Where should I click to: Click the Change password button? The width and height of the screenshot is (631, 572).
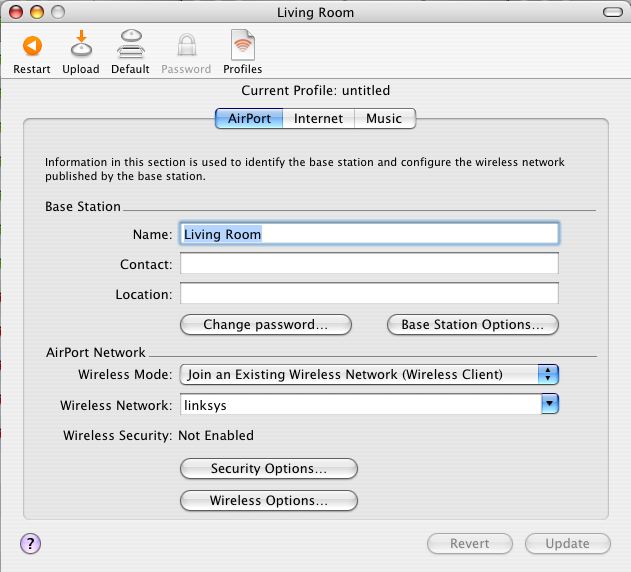click(x=266, y=324)
